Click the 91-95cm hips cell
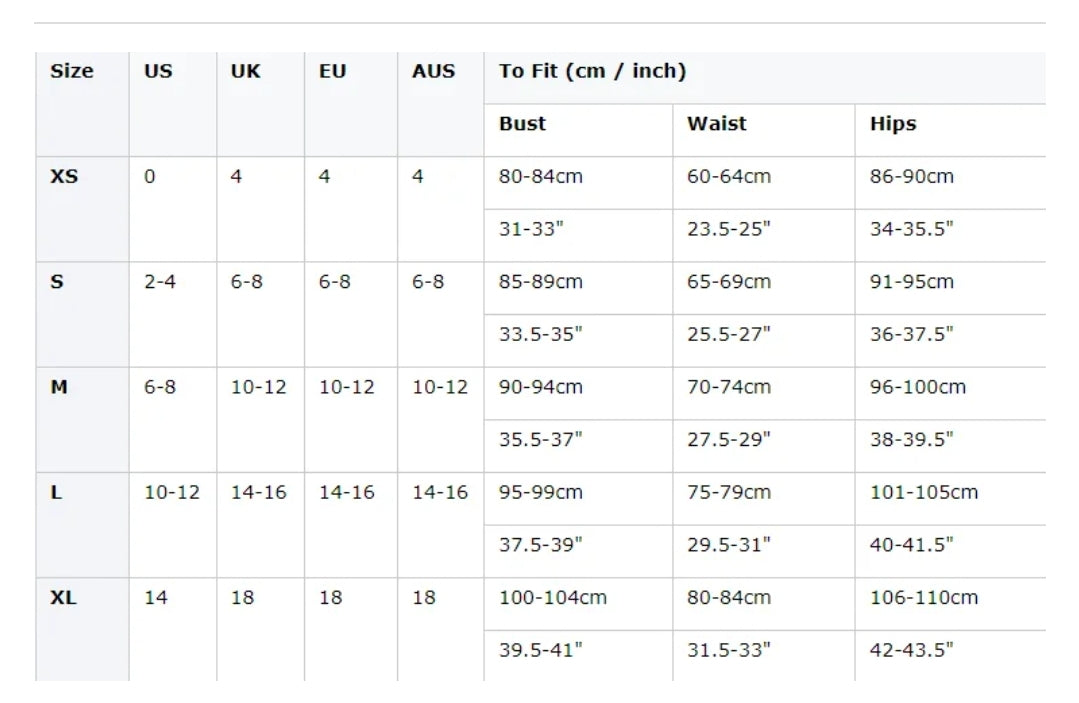The width and height of the screenshot is (1079, 703). point(912,282)
